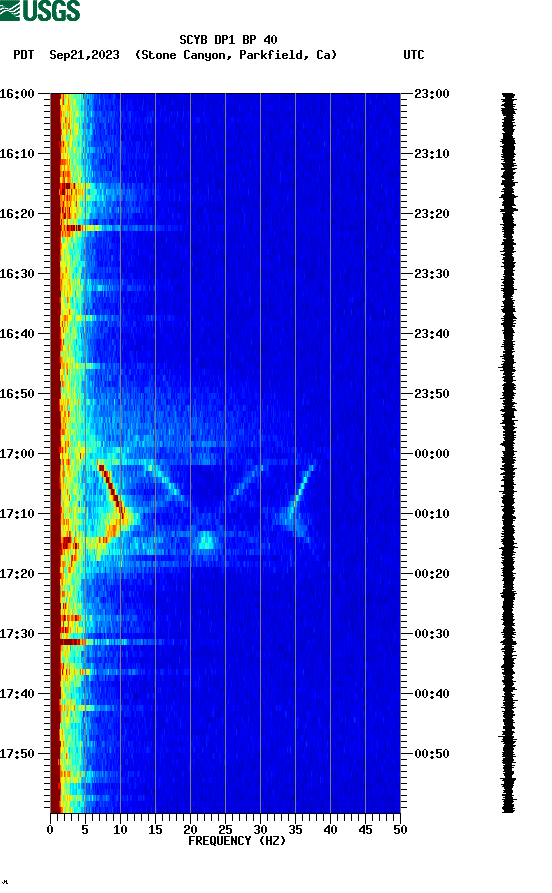Click the 16:30 PDT time label
This screenshot has height=893, width=552.
17,273
